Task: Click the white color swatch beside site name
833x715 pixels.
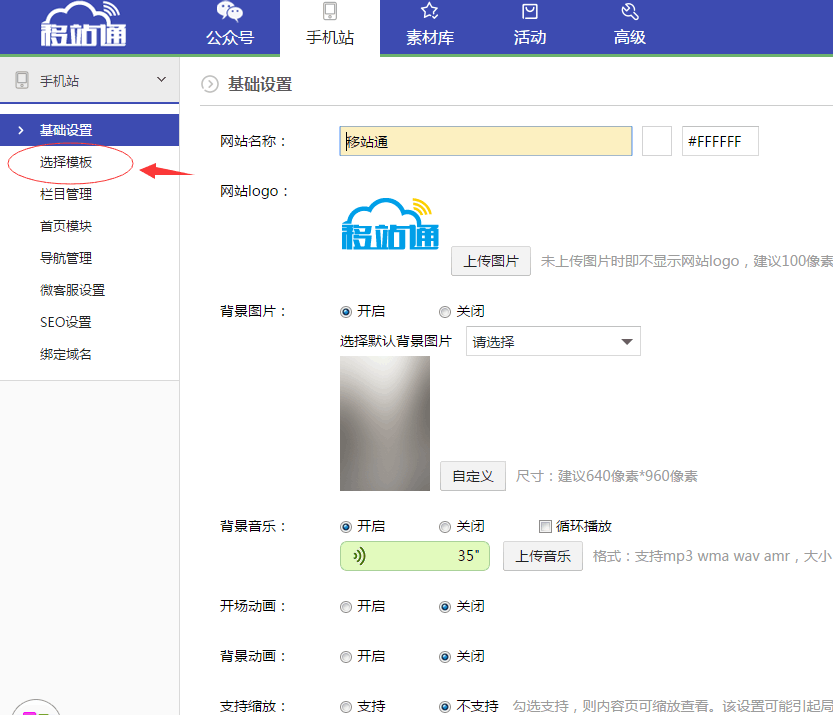Action: click(657, 141)
